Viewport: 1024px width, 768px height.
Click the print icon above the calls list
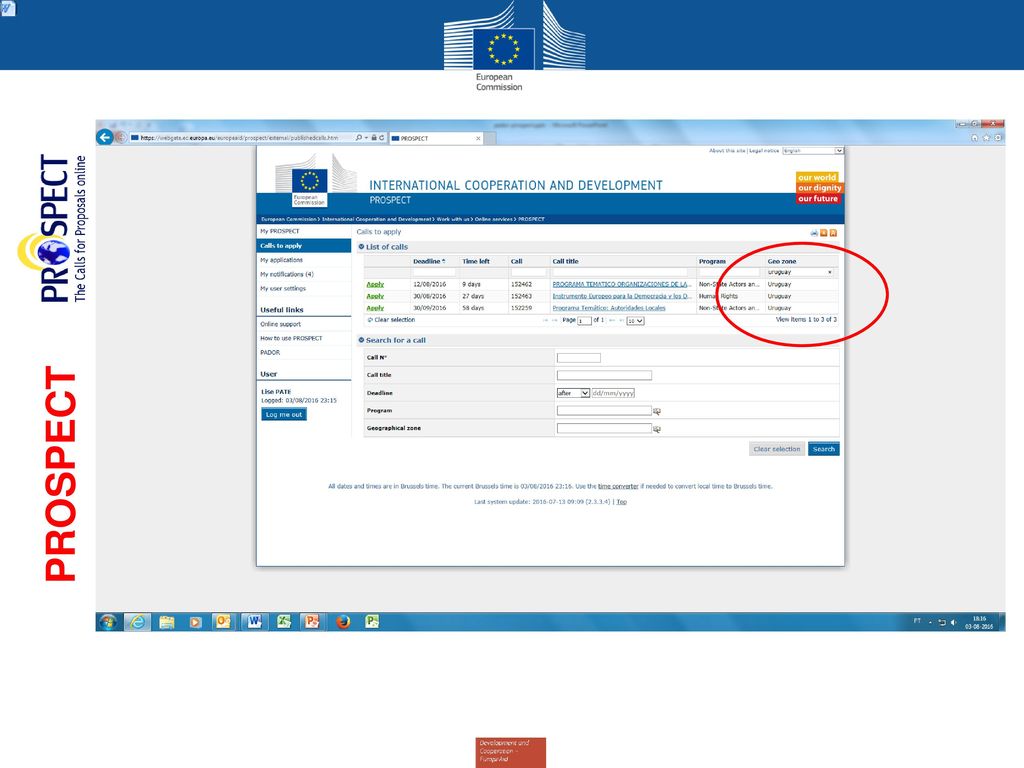pyautogui.click(x=814, y=232)
